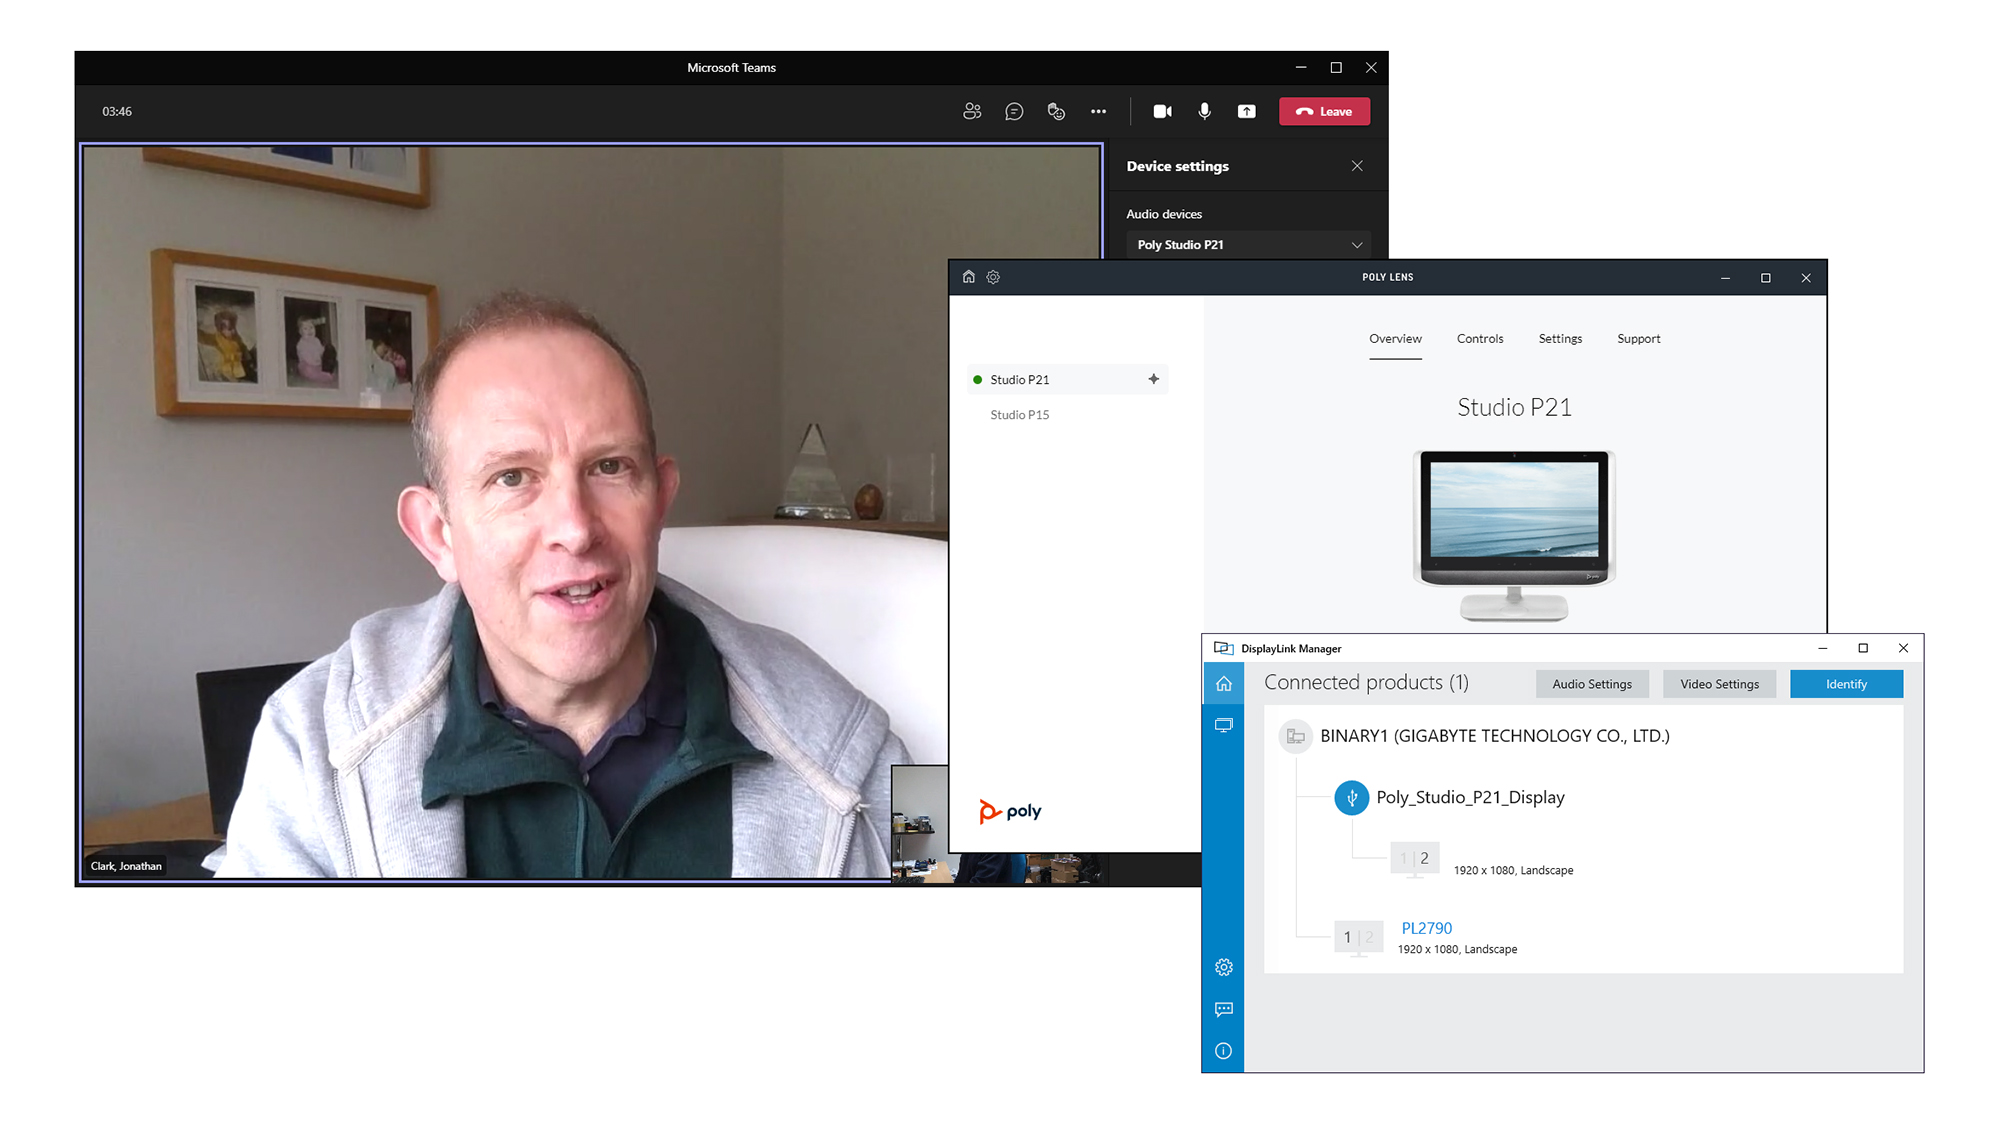
Task: Switch to the Controls tab
Action: coord(1480,339)
